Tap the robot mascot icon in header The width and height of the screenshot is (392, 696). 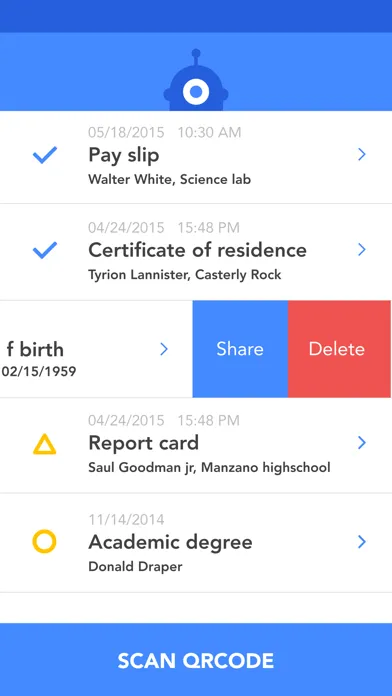(196, 80)
